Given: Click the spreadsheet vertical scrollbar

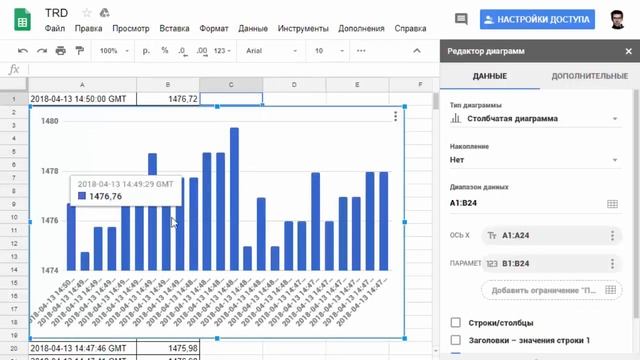Looking at the screenshot, I should tap(436, 101).
